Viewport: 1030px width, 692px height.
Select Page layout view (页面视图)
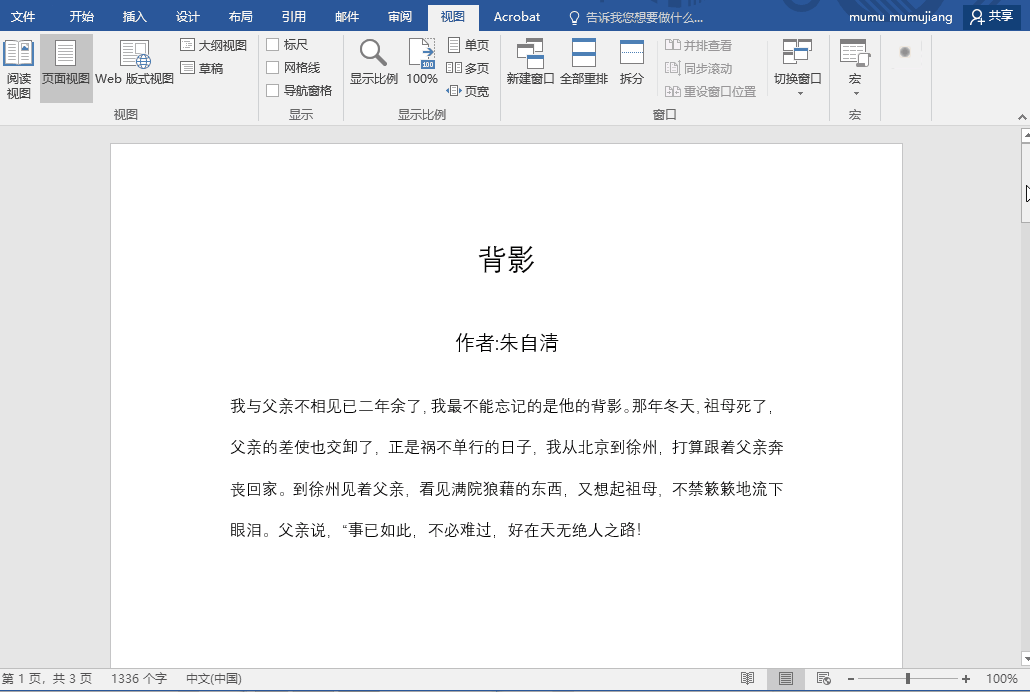coord(66,68)
